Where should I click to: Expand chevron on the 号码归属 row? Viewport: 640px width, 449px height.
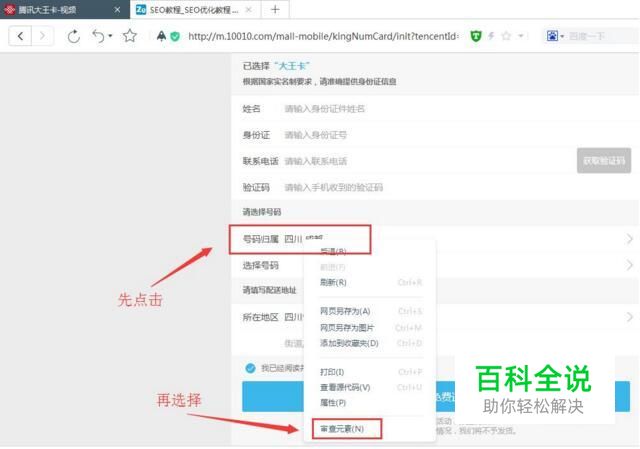[x=629, y=239]
